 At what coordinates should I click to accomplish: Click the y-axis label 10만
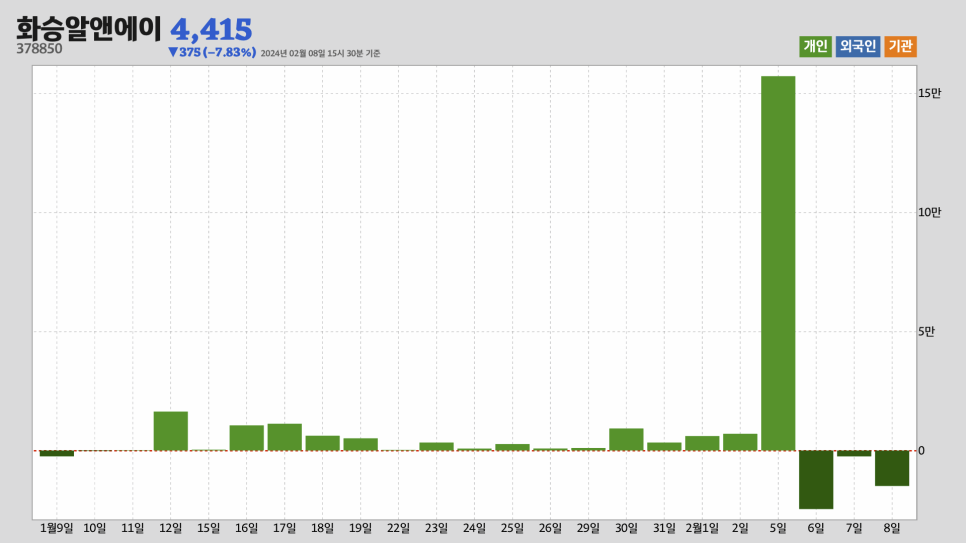(x=929, y=213)
